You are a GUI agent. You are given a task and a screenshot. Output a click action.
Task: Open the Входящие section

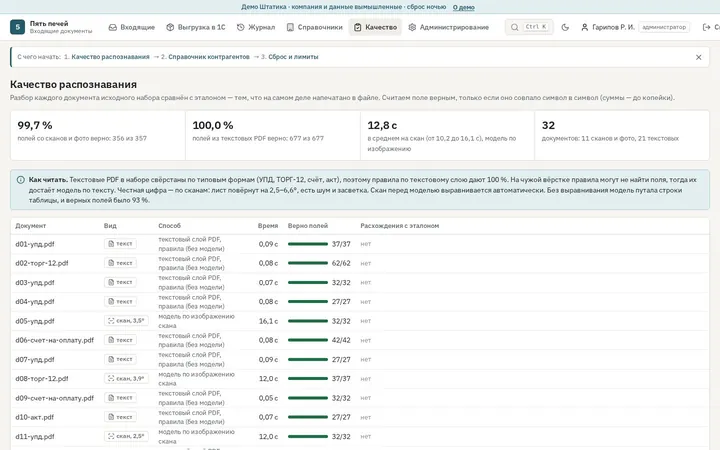(131, 27)
